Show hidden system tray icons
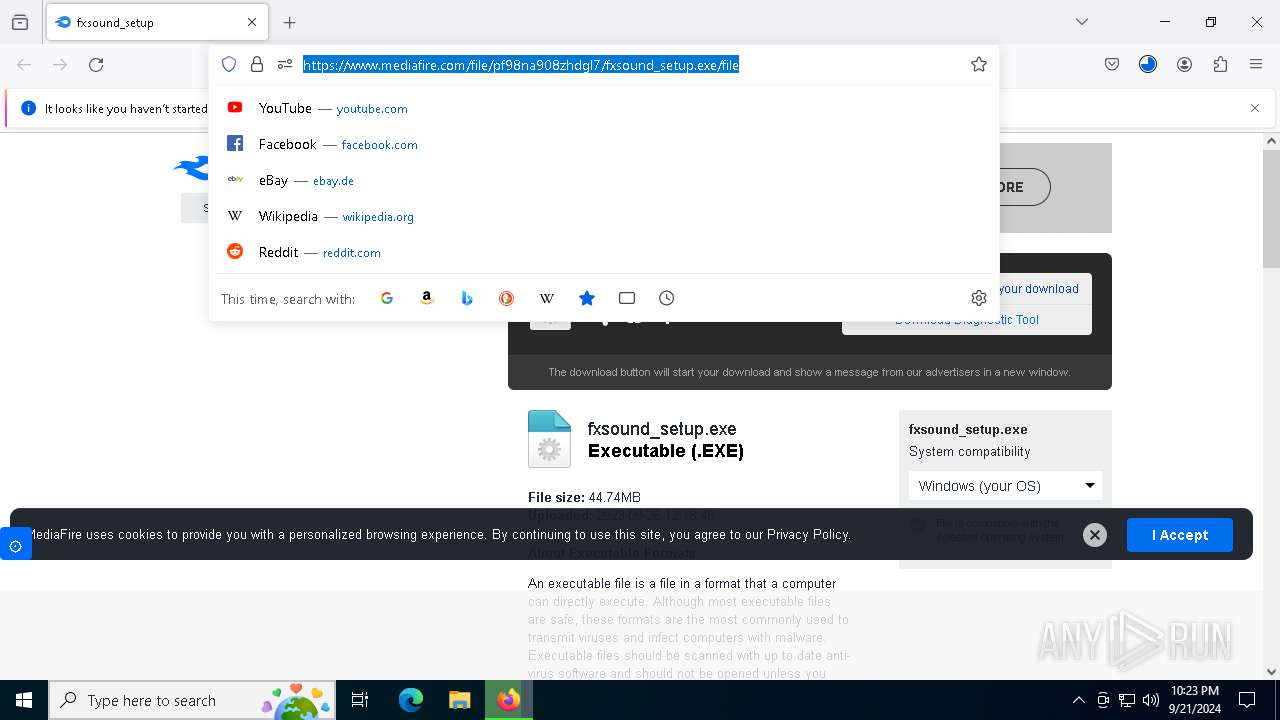This screenshot has width=1280, height=720. pyautogui.click(x=1078, y=700)
